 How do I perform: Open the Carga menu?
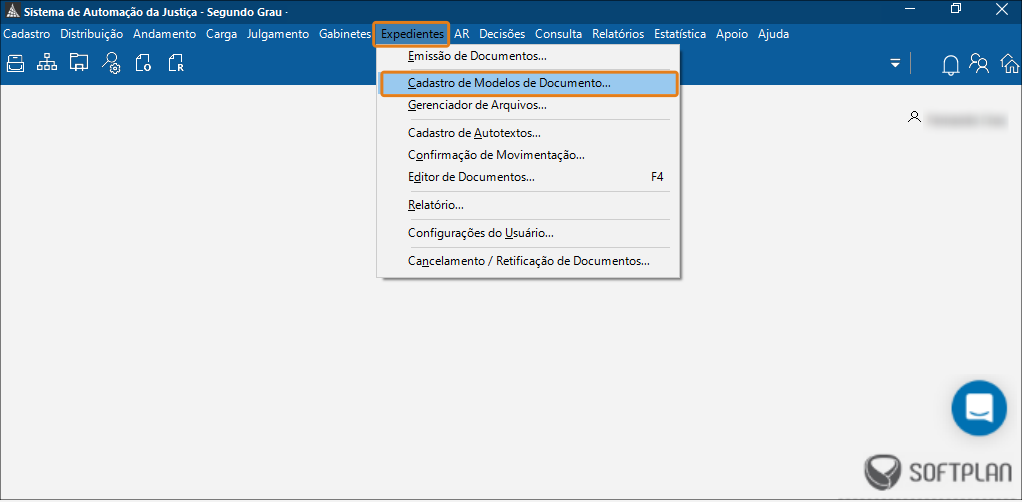pos(222,34)
